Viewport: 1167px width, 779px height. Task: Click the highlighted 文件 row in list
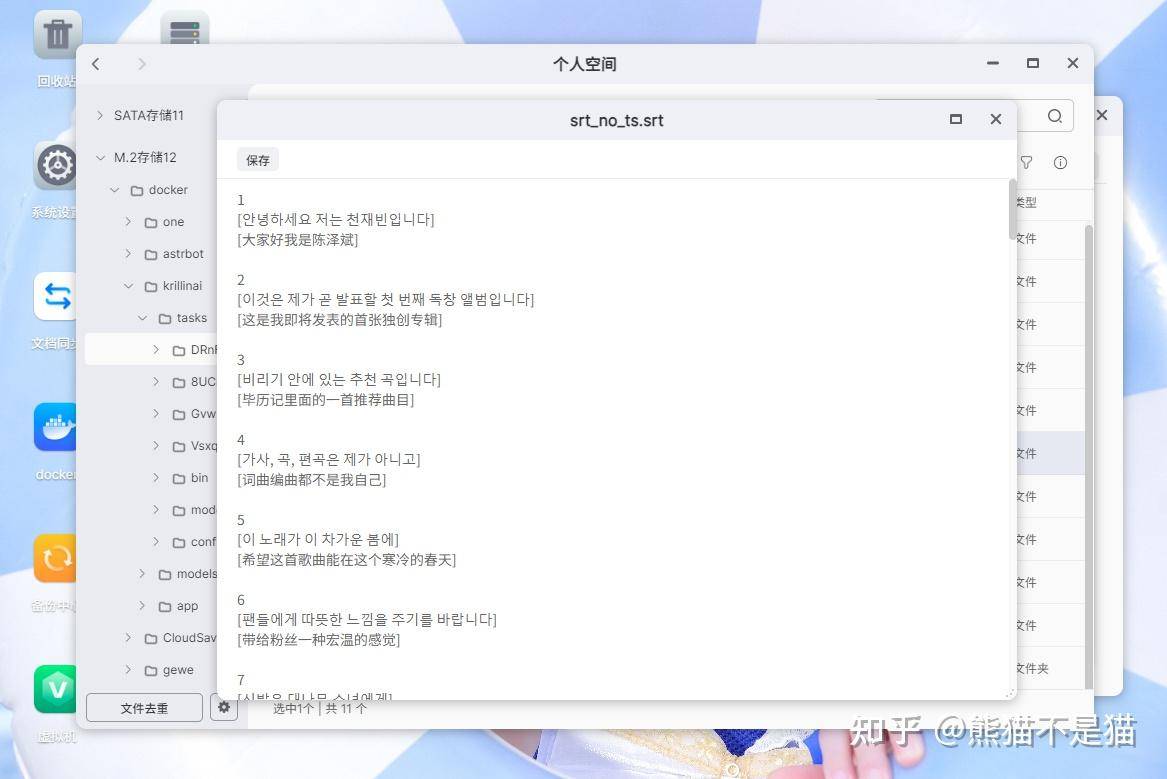tap(1051, 453)
